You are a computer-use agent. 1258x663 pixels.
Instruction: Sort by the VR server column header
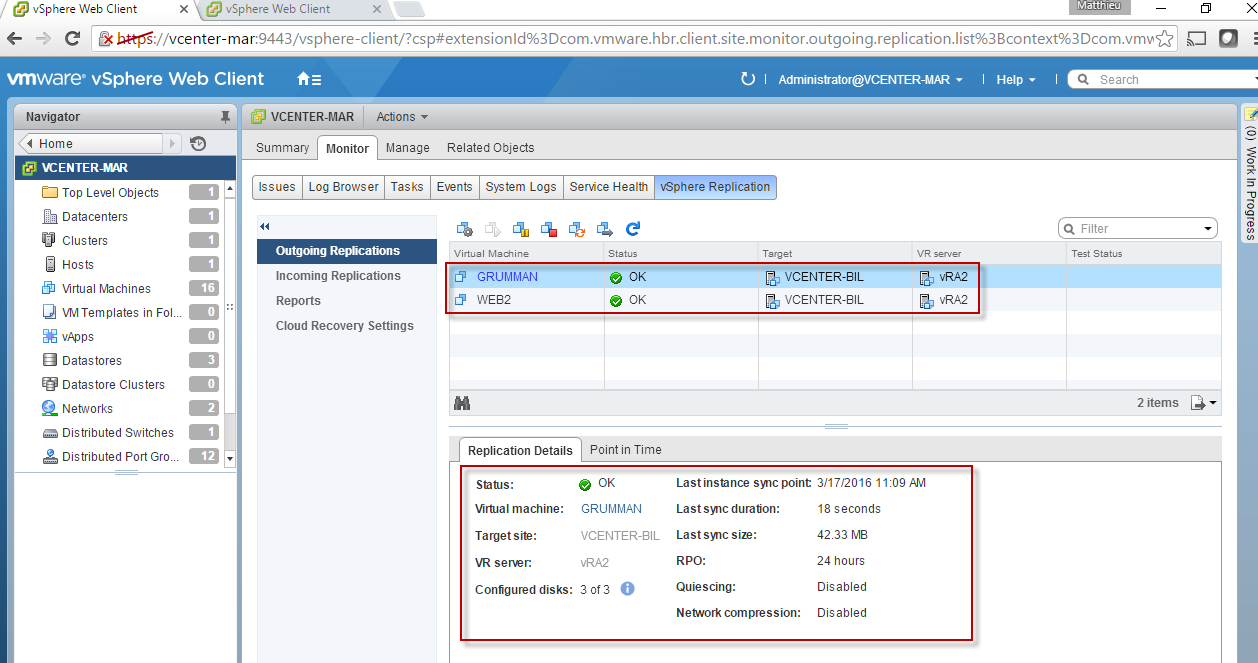[x=988, y=254]
